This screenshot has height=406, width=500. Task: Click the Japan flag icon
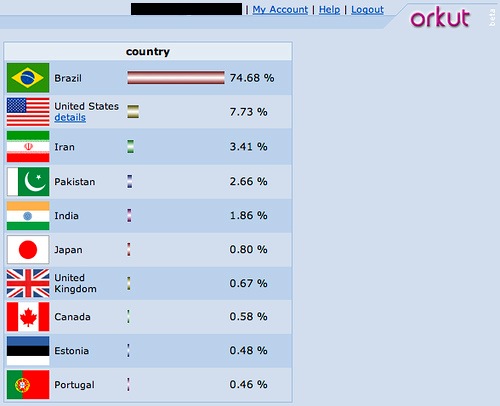click(x=28, y=249)
